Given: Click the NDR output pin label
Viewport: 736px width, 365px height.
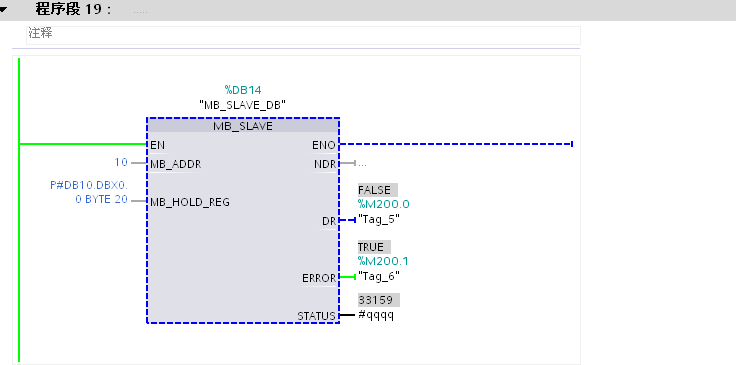Looking at the screenshot, I should coord(325,164).
